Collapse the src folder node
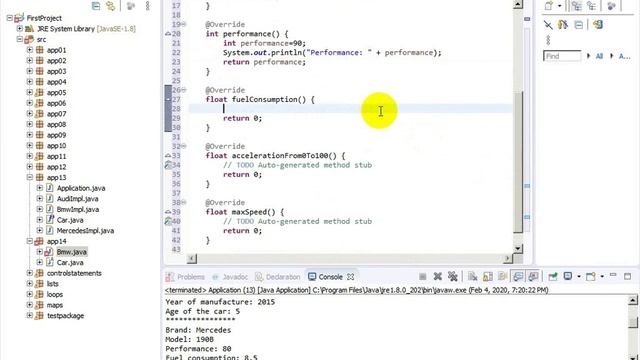 20,39
